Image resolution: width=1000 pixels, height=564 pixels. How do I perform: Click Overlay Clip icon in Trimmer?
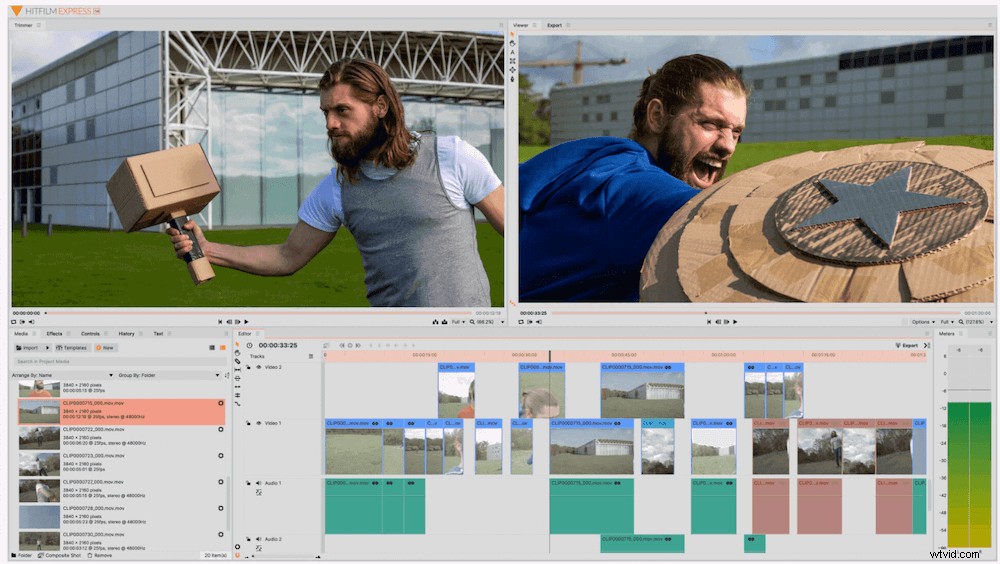click(445, 322)
